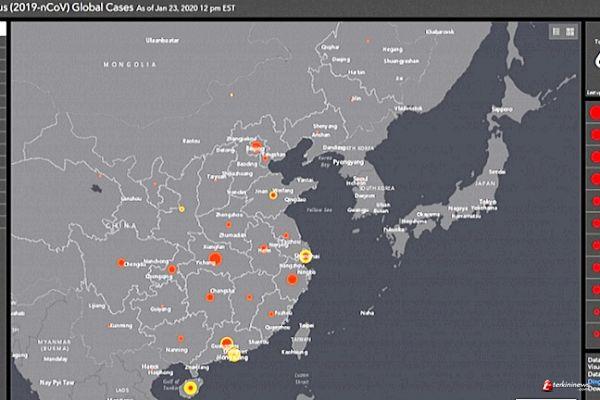
Task: Select the red case marker at Beijing
Action: click(x=256, y=147)
